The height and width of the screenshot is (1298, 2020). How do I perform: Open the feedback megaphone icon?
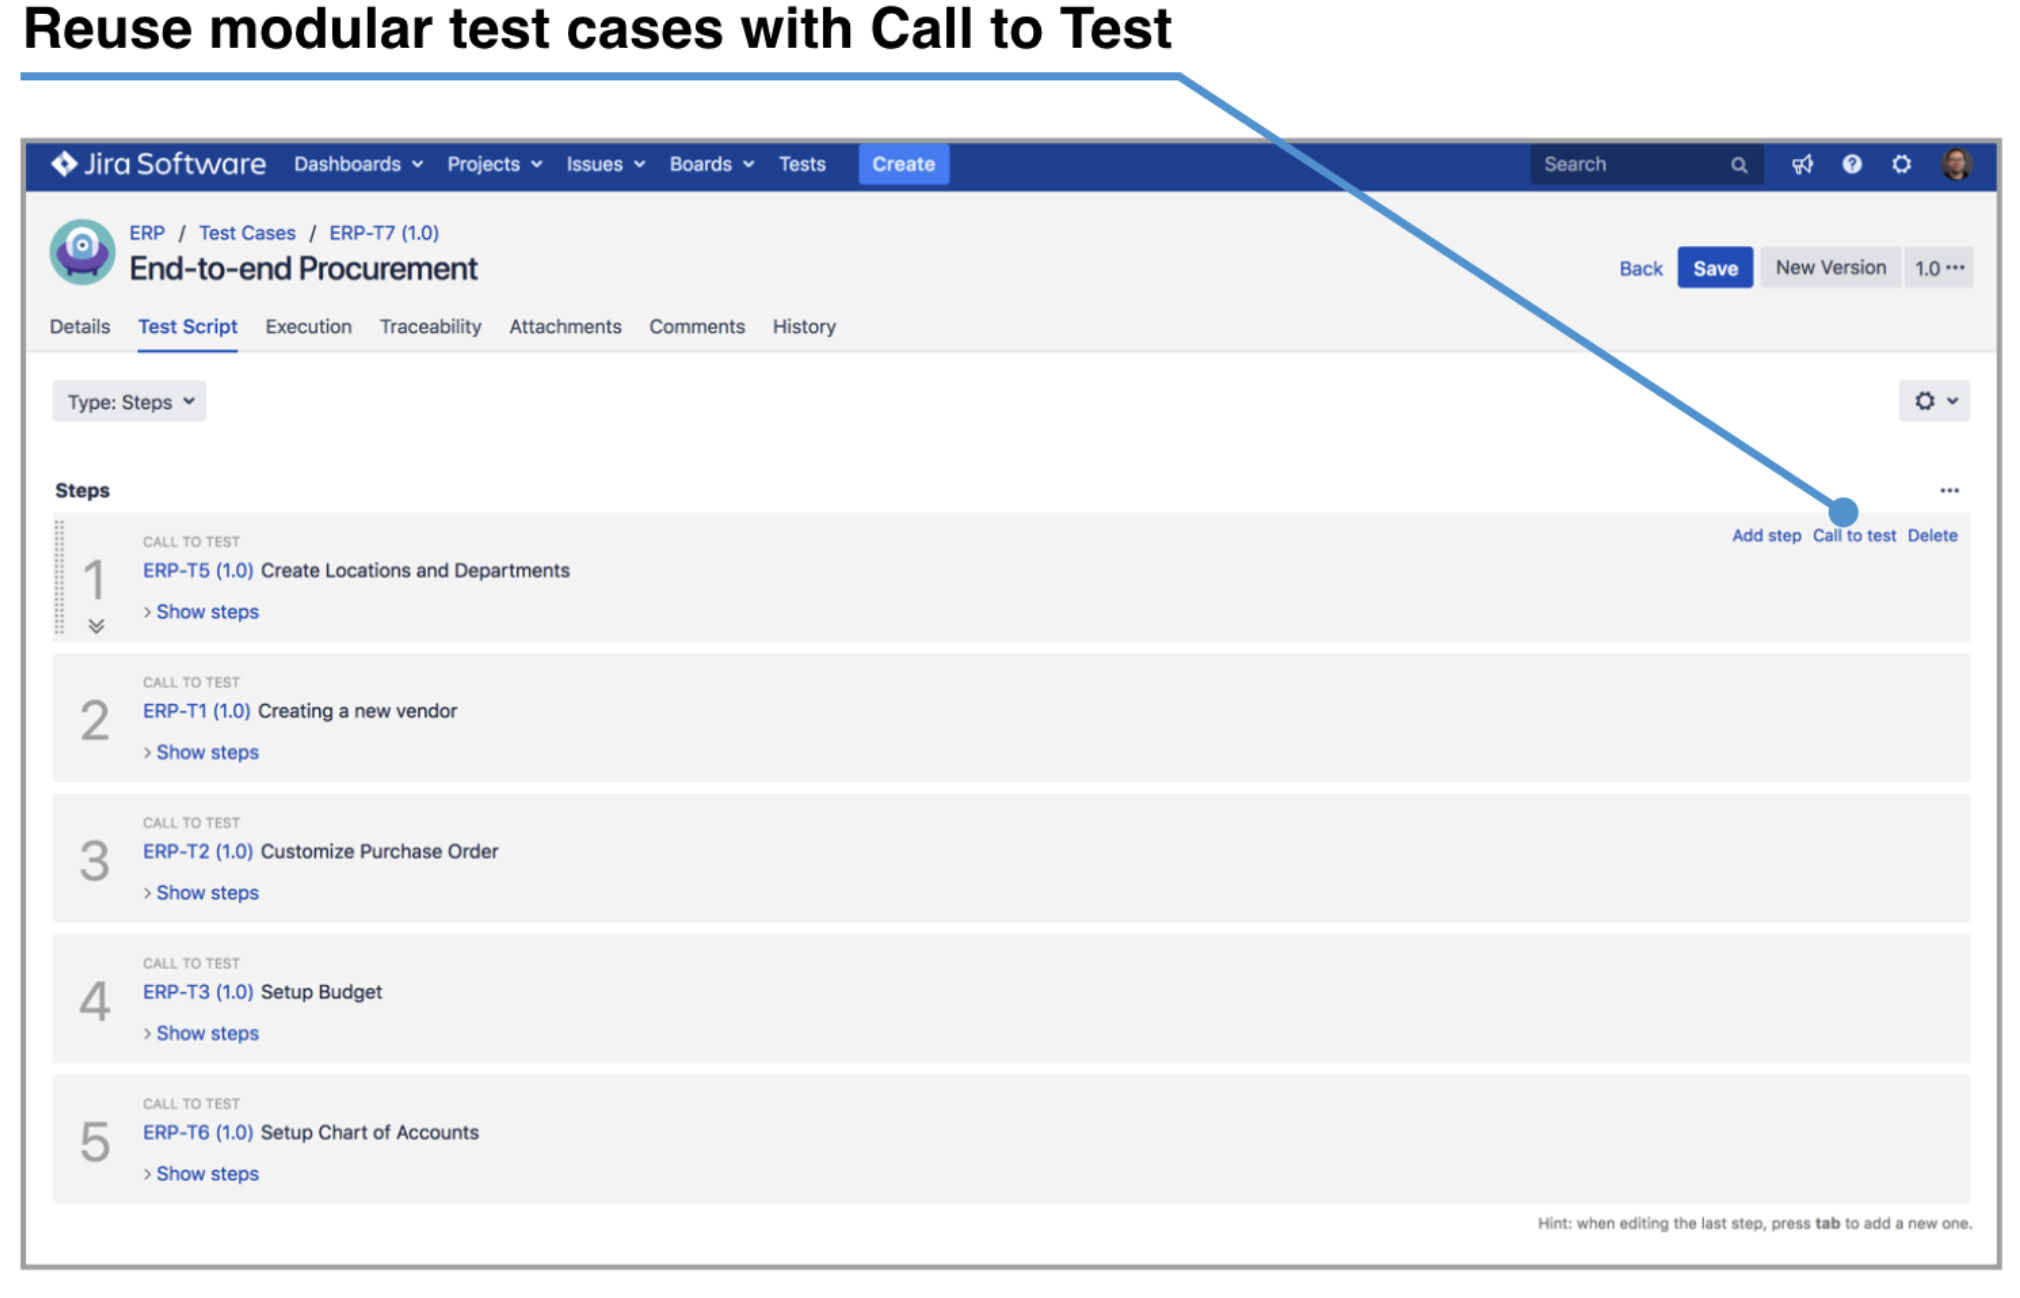(x=1802, y=164)
